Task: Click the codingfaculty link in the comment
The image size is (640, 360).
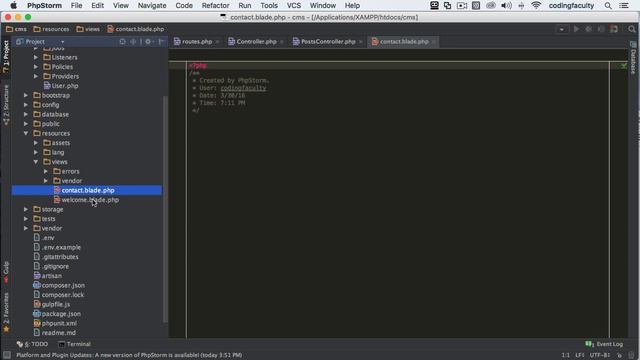Action: click(x=243, y=88)
